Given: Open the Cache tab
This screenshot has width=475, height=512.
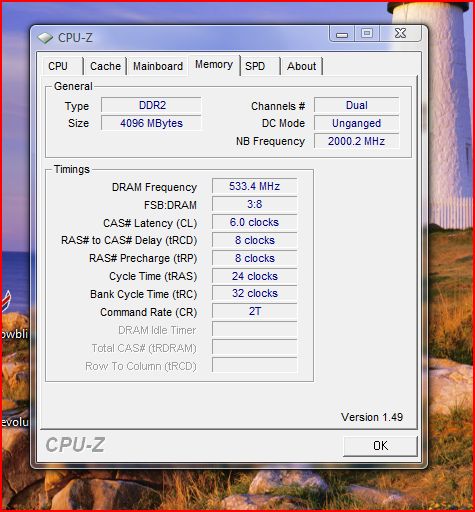Looking at the screenshot, I should (105, 66).
